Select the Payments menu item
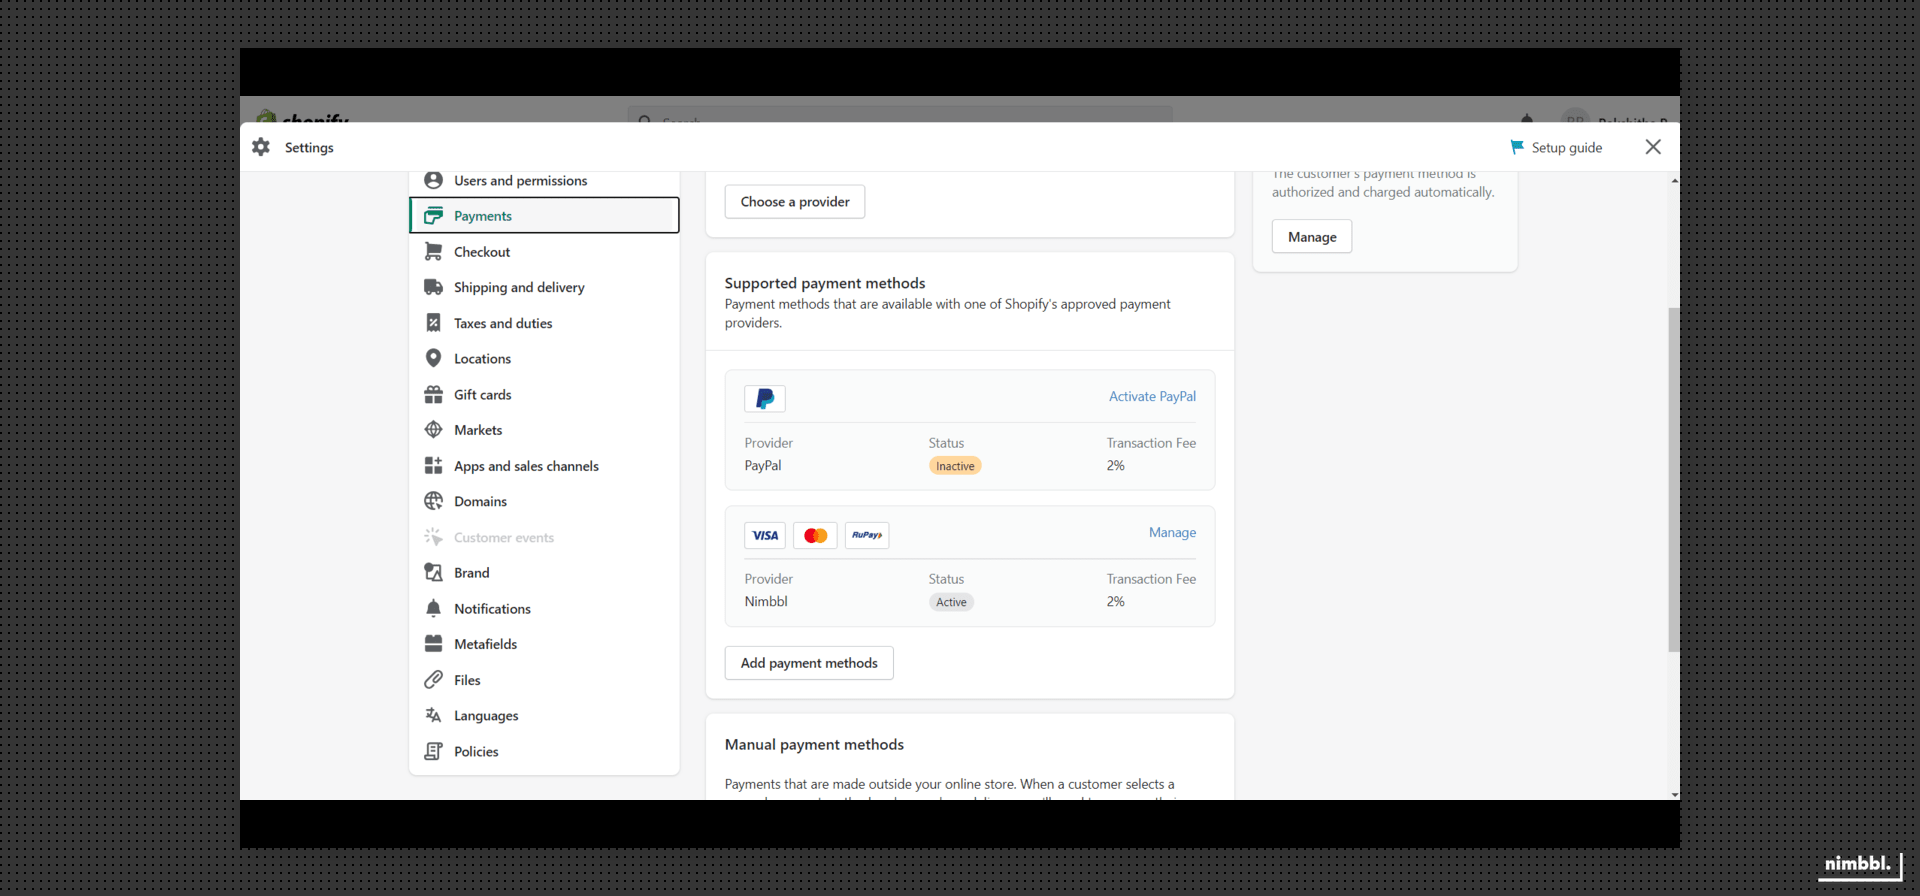 (544, 216)
